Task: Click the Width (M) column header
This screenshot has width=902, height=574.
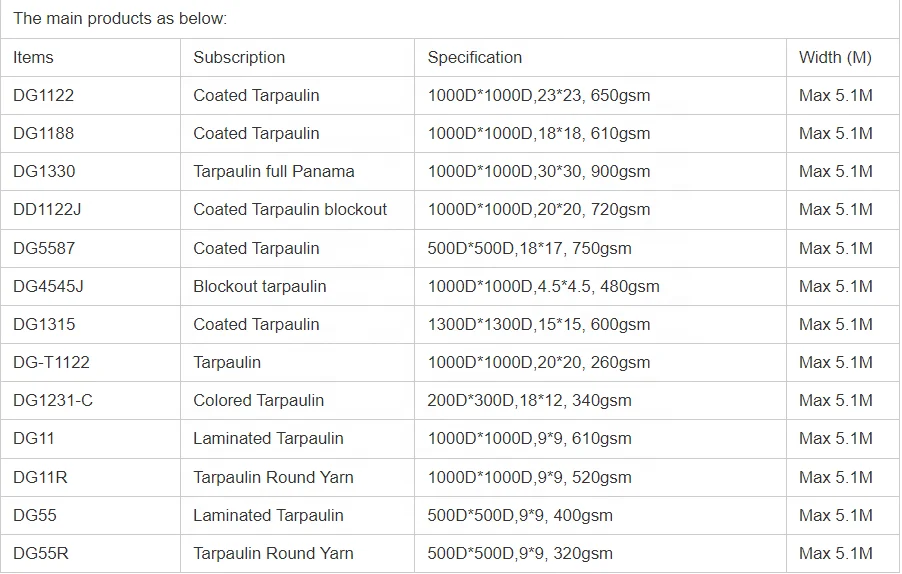Action: point(835,58)
